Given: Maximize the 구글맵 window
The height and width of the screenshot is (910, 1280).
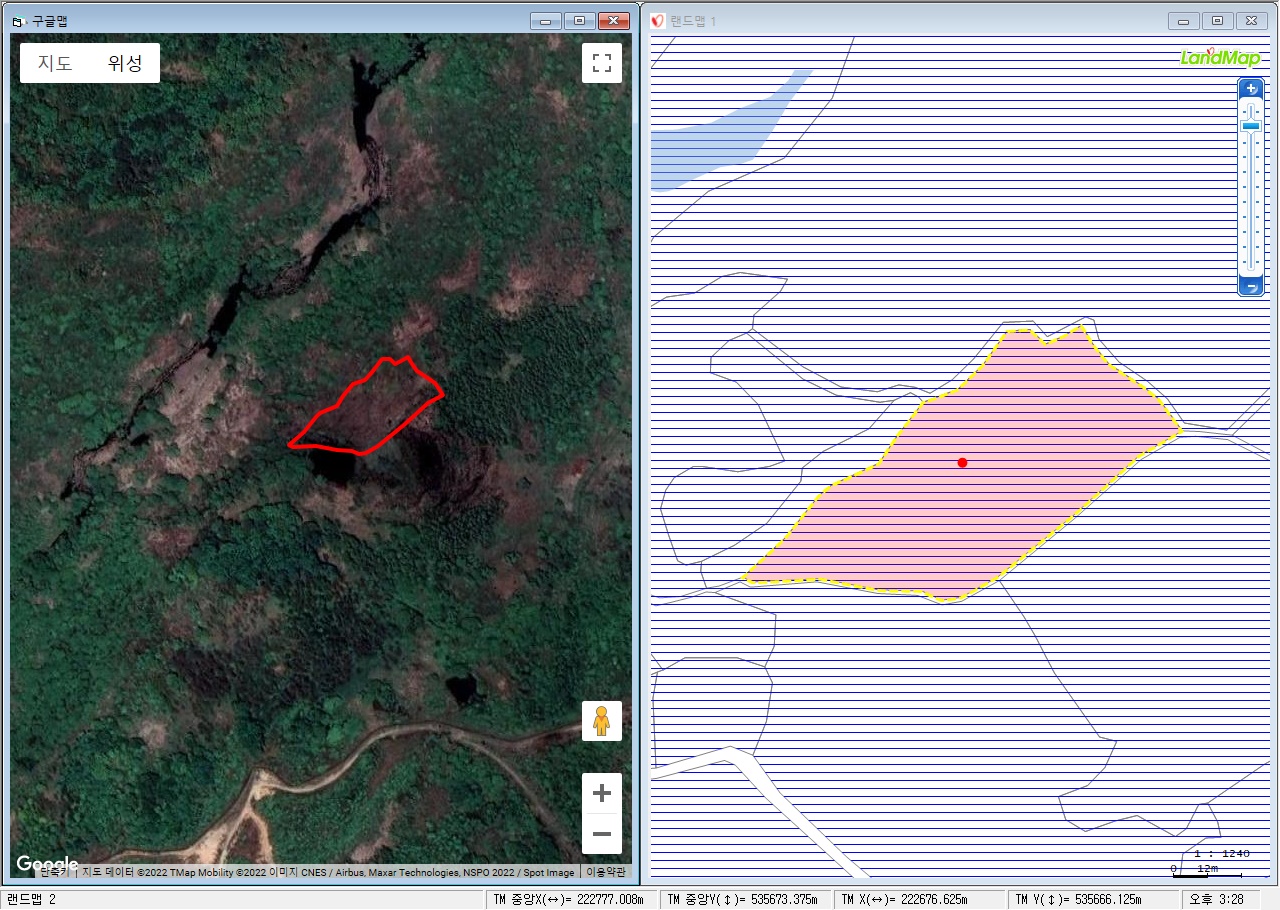Looking at the screenshot, I should [x=579, y=20].
